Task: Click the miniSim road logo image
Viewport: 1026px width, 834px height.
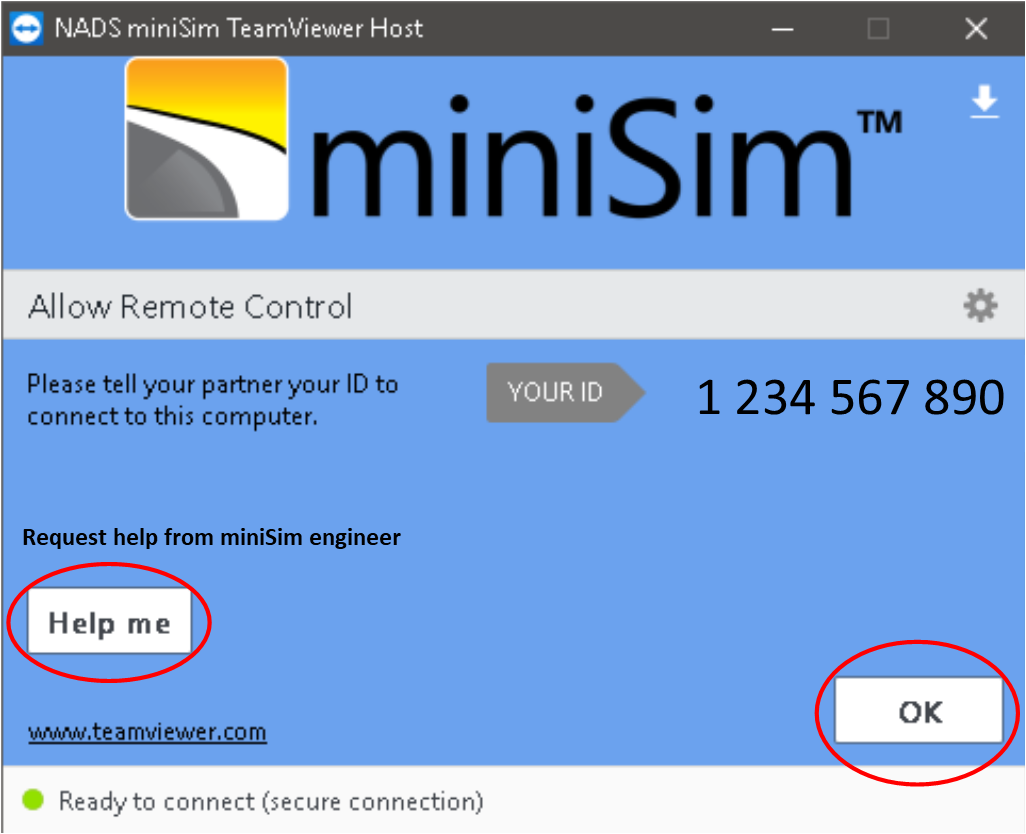Action: [x=206, y=139]
